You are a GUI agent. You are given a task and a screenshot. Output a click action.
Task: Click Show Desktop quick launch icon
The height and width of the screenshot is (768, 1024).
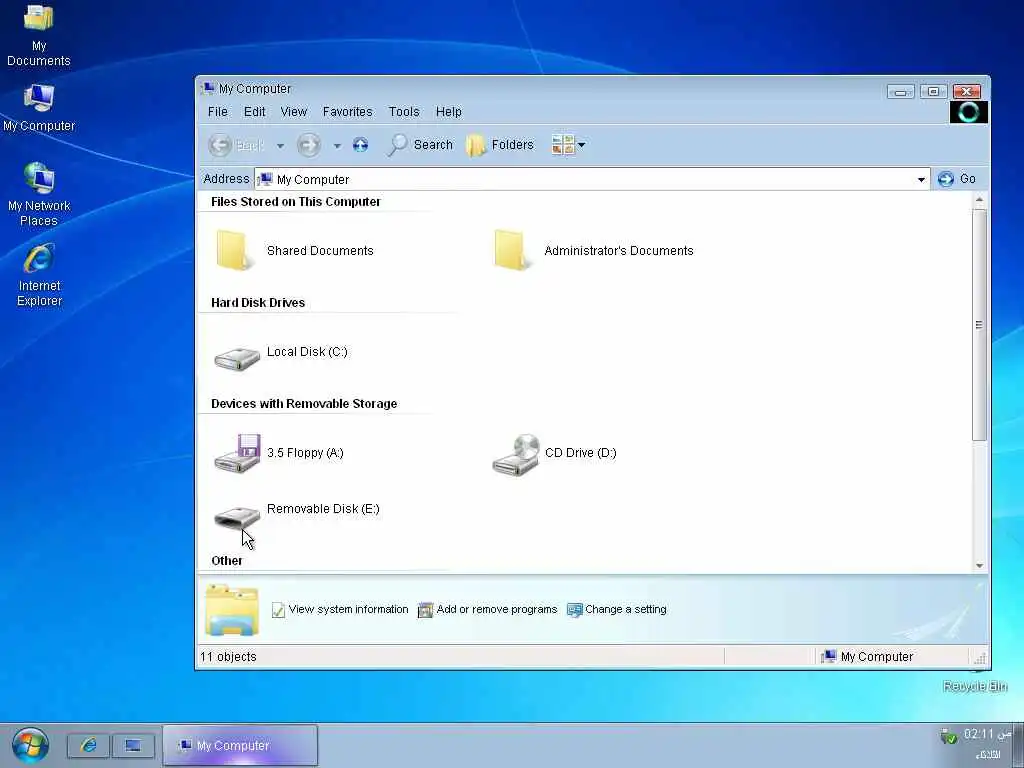pyautogui.click(x=133, y=745)
